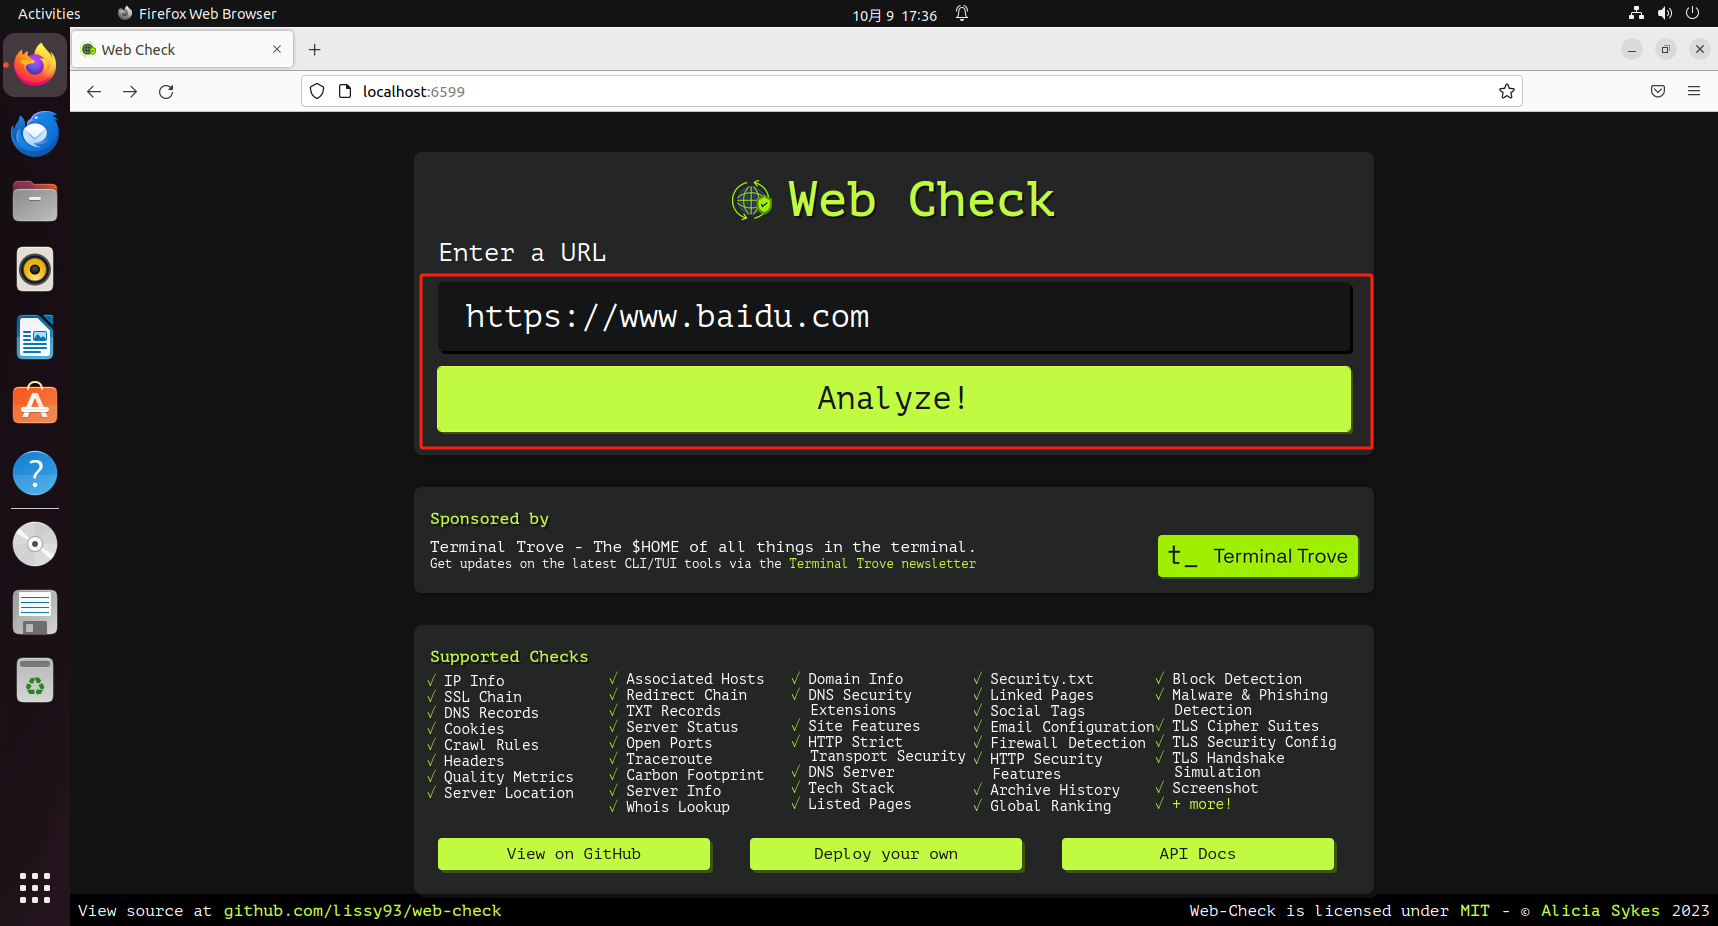This screenshot has height=926, width=1718.
Task: Open the clock and calendar menu
Action: [894, 15]
